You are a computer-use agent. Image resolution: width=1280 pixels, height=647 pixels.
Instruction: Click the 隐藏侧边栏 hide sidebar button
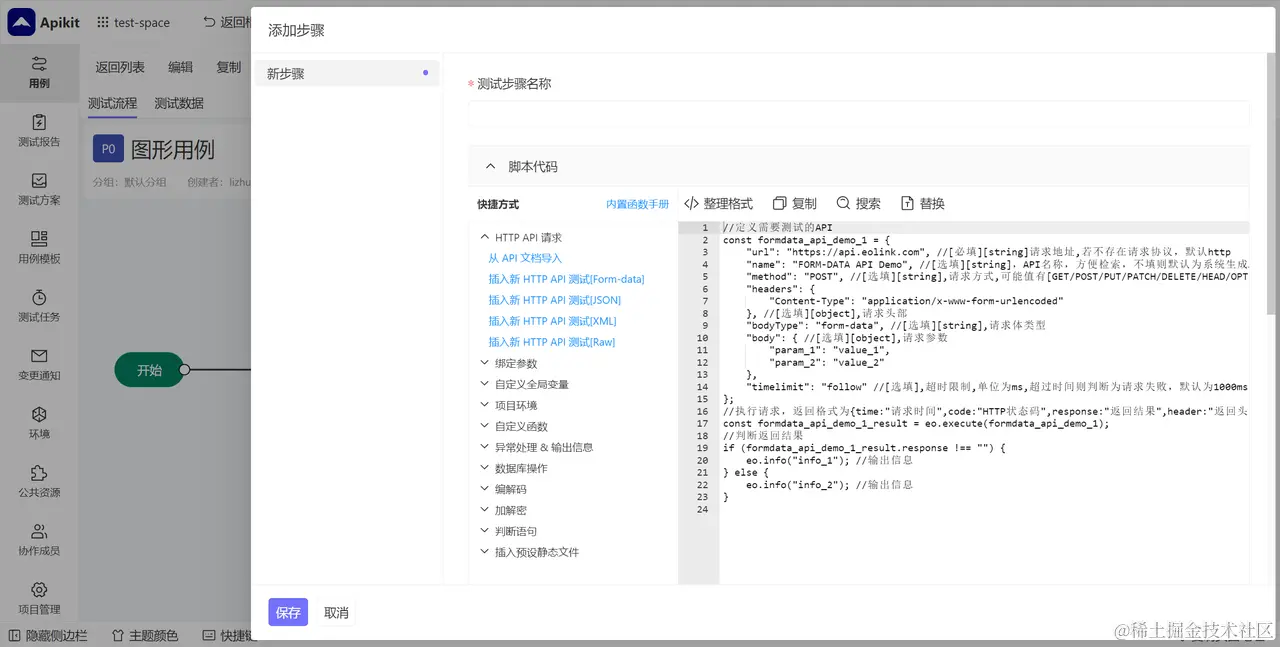(x=47, y=635)
